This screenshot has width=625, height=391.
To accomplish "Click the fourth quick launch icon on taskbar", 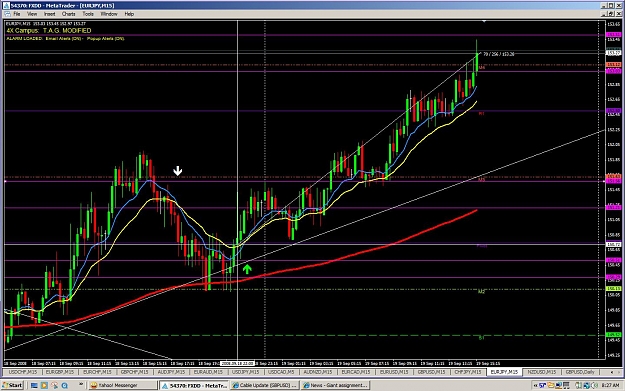I will tap(65, 385).
